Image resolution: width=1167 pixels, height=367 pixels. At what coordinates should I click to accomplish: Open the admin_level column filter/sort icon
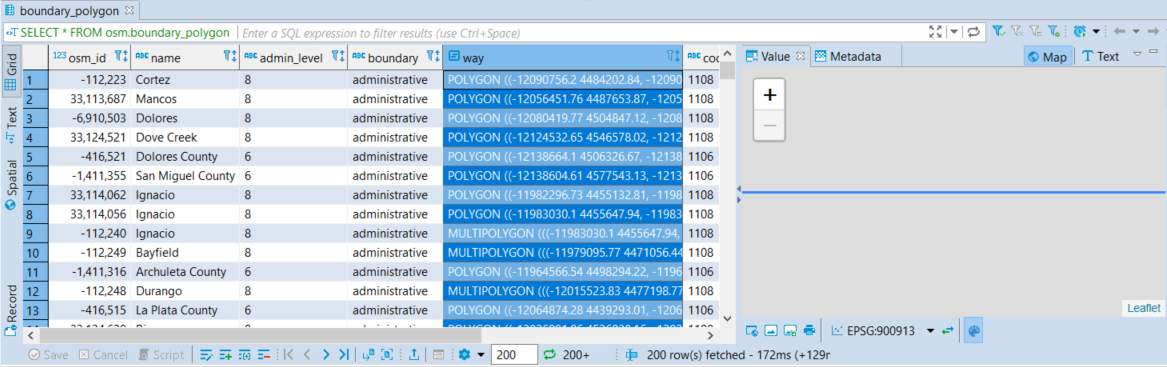[x=338, y=57]
